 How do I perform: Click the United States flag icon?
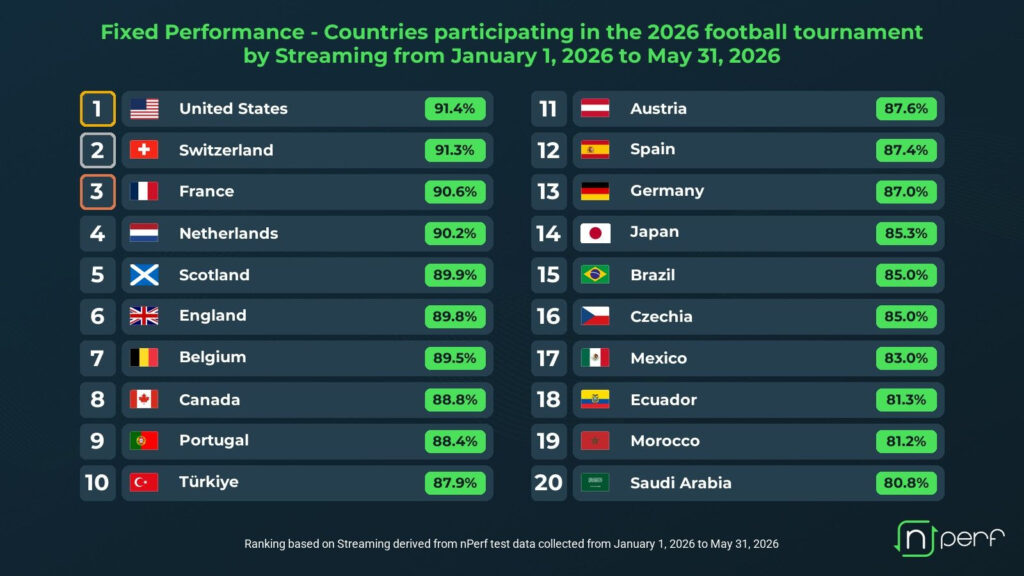[x=144, y=108]
